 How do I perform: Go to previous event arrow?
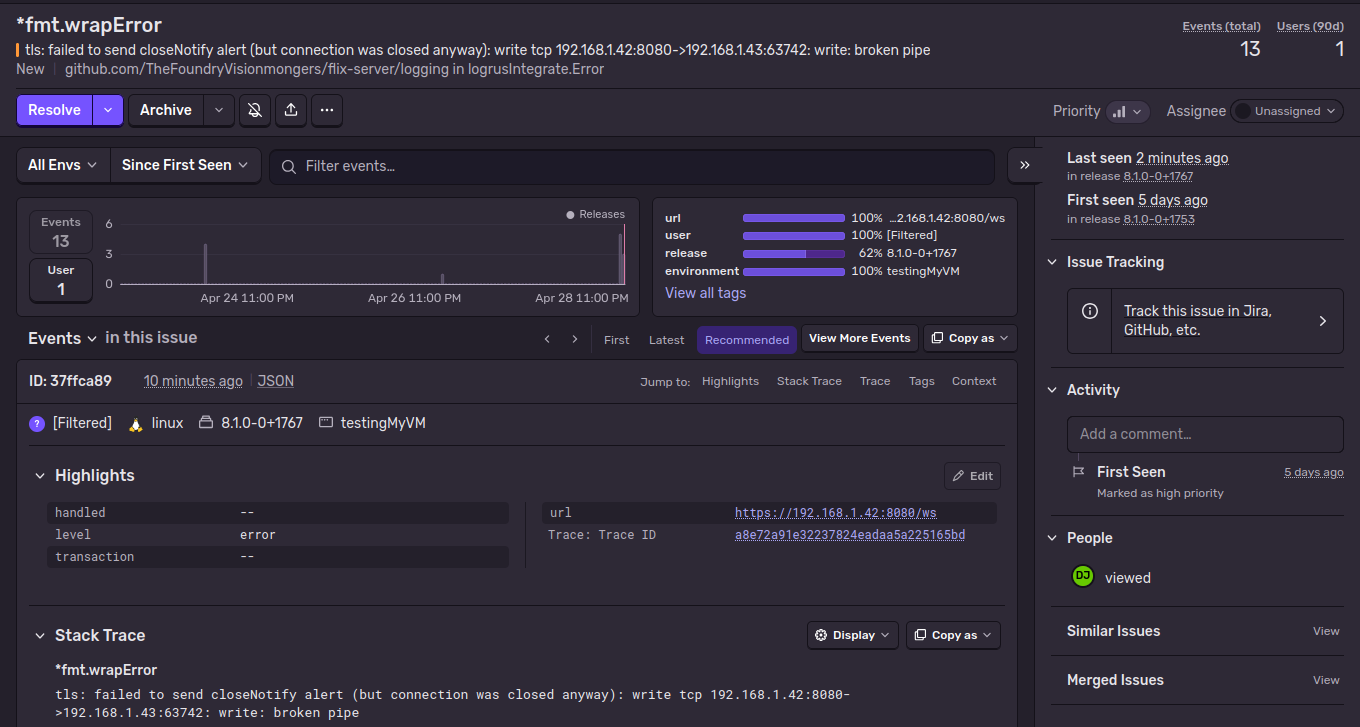pyautogui.click(x=547, y=339)
